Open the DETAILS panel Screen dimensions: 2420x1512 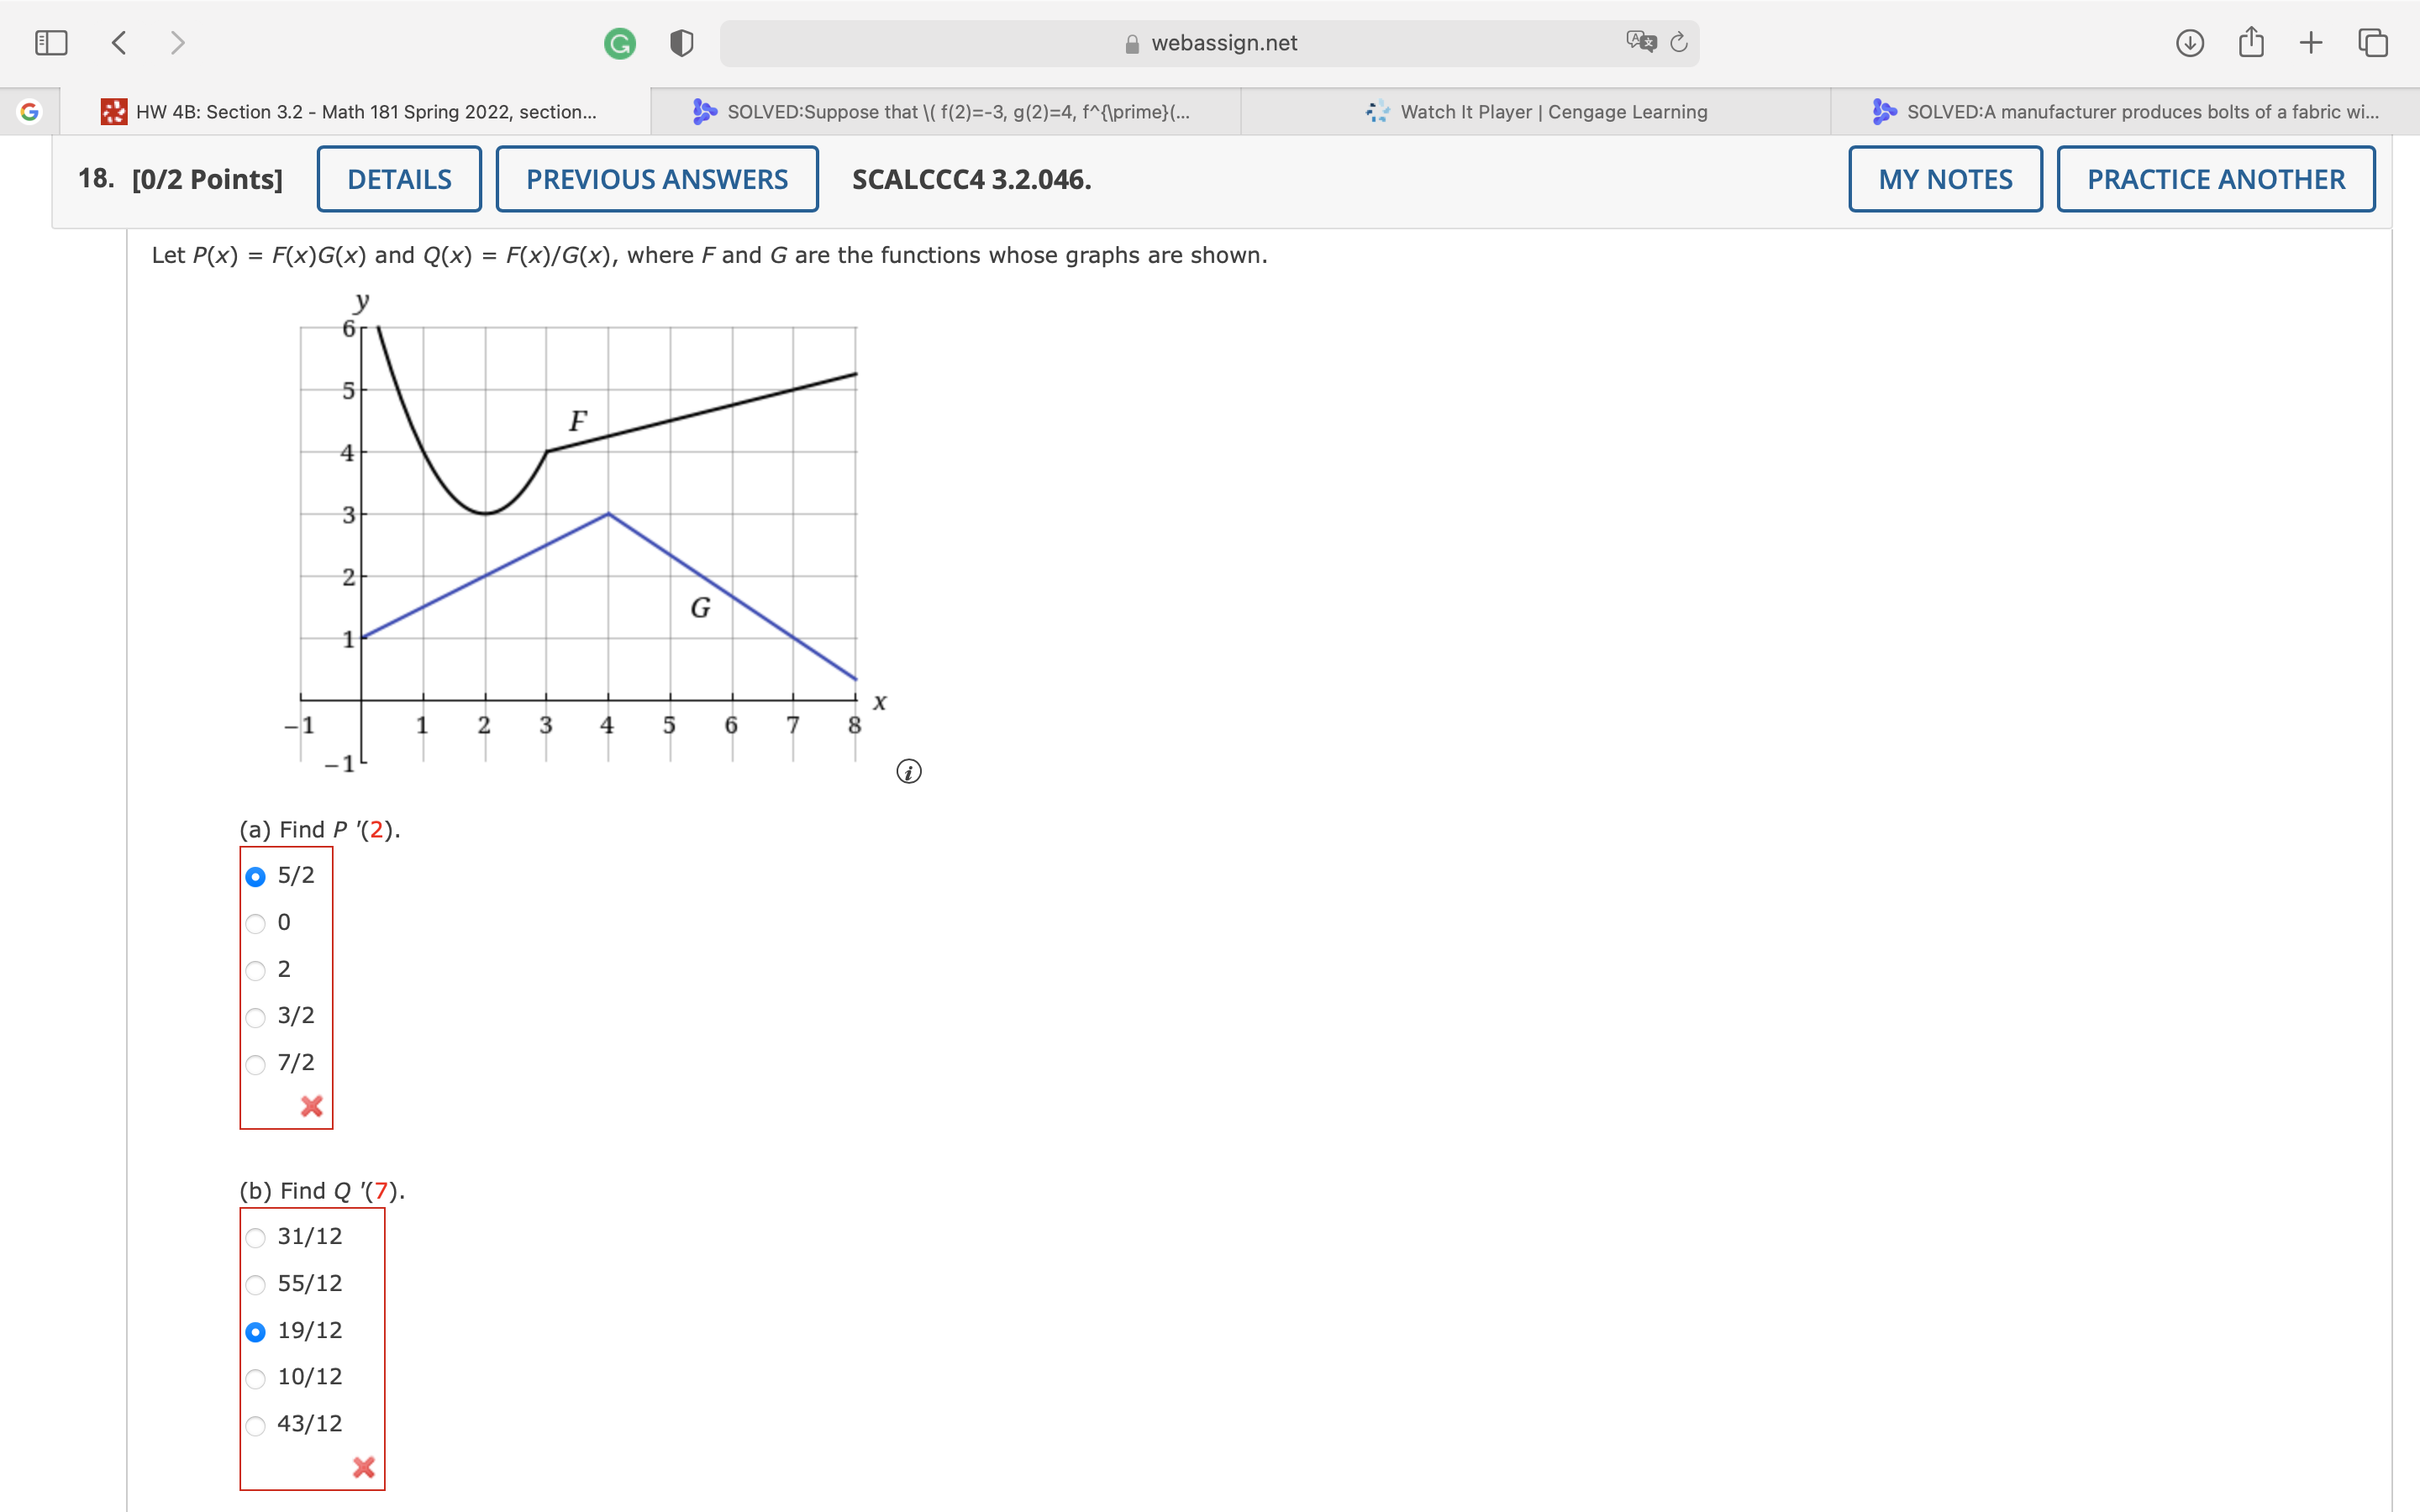pos(399,178)
